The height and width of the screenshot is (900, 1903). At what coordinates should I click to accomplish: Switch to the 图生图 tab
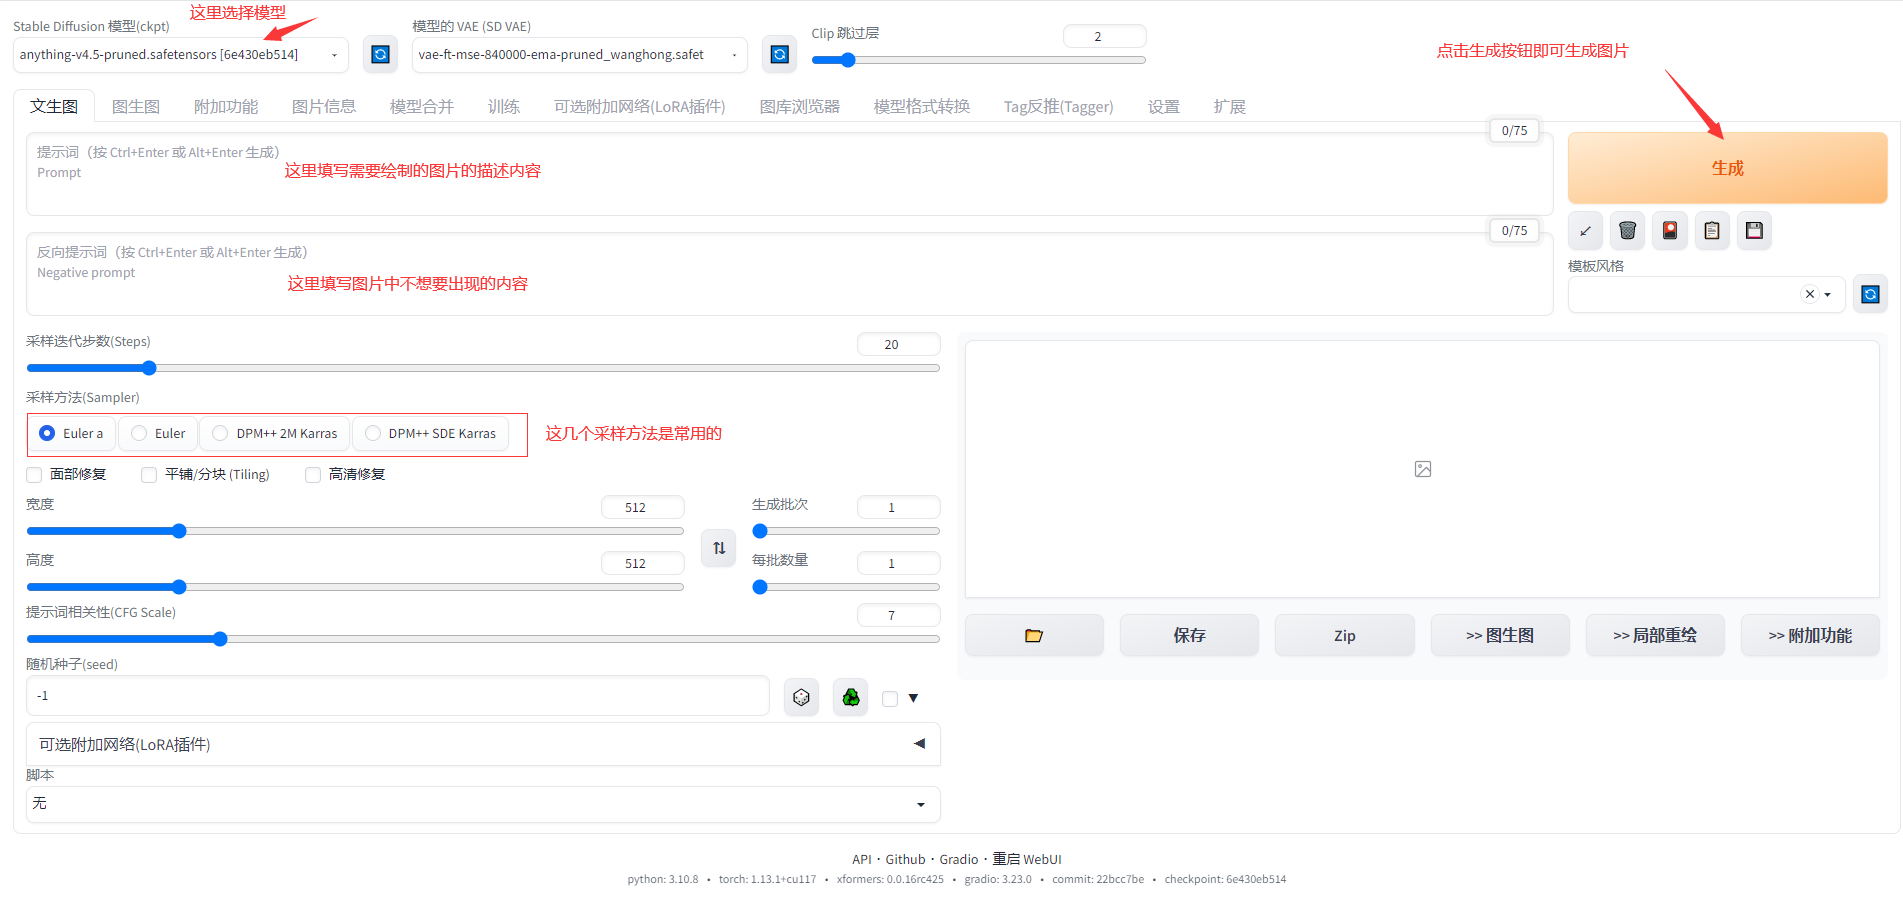[136, 106]
